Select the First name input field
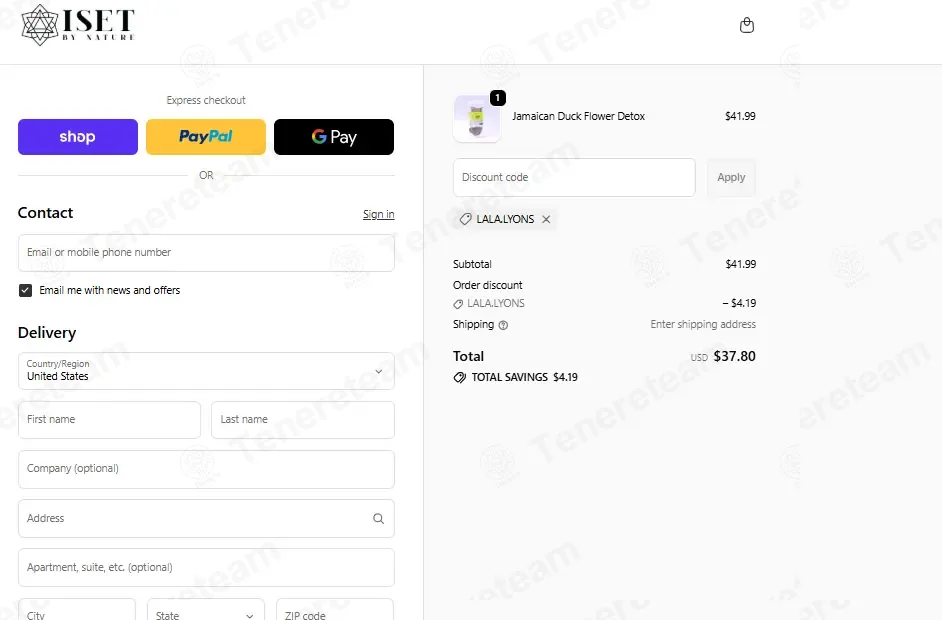 (109, 420)
